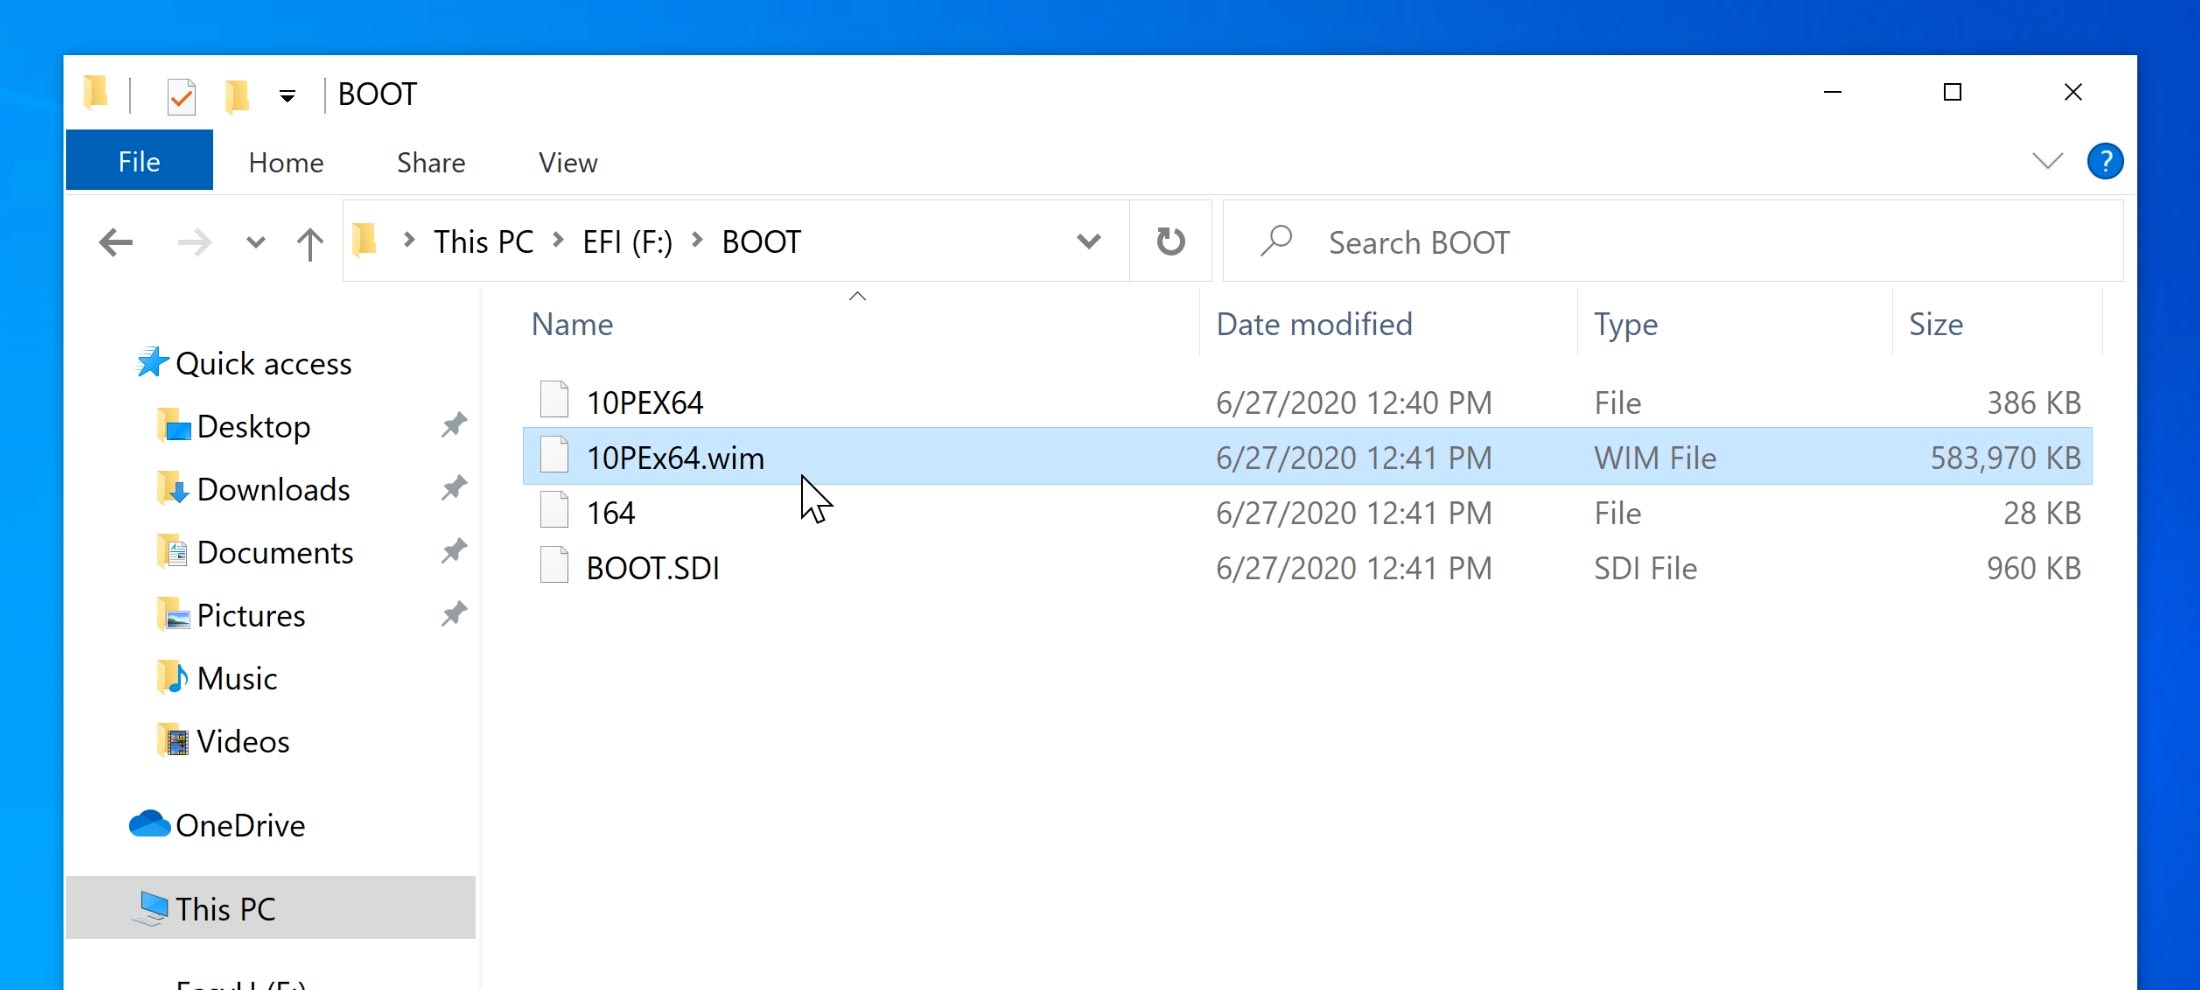This screenshot has height=990, width=2200.
Task: Open Customize Quick Access Toolbar dropdown
Action: point(287,96)
